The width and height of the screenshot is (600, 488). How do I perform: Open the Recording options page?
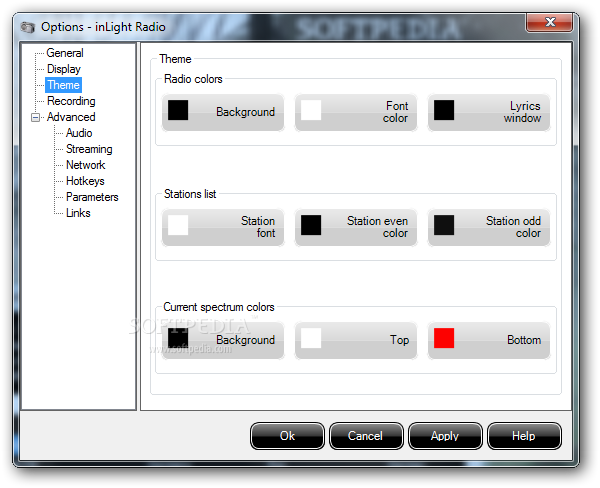[x=71, y=101]
